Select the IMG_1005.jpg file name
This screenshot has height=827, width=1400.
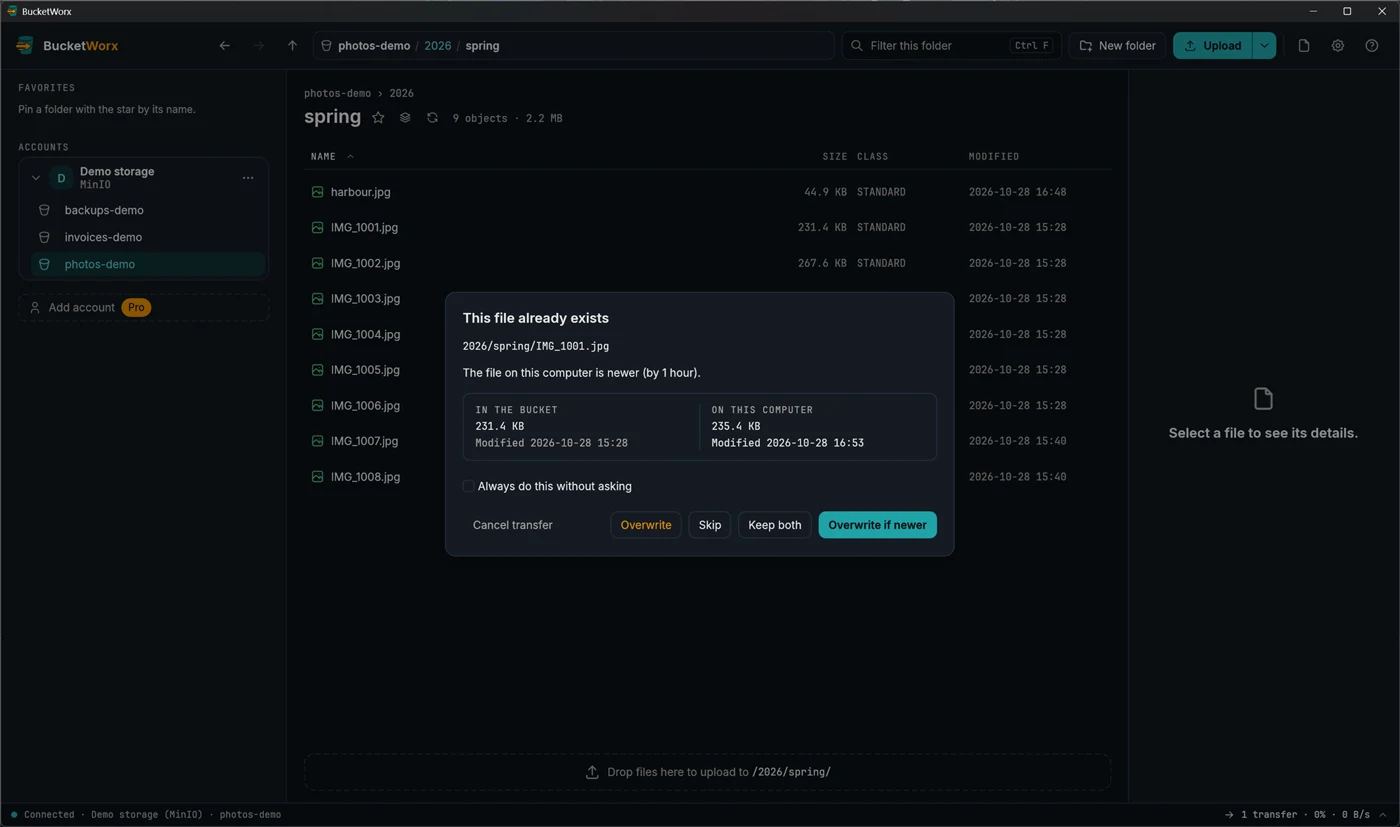click(x=365, y=370)
